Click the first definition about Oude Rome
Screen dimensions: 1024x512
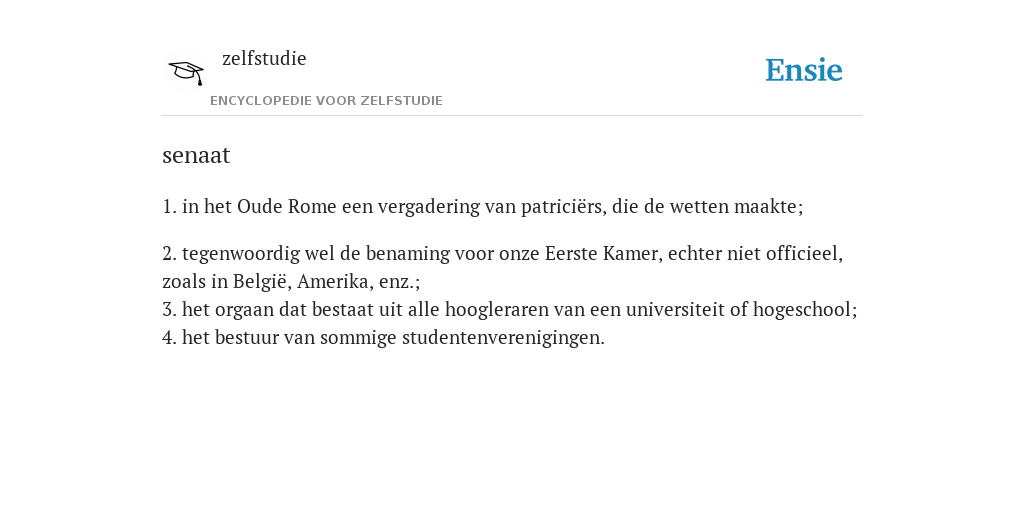483,206
